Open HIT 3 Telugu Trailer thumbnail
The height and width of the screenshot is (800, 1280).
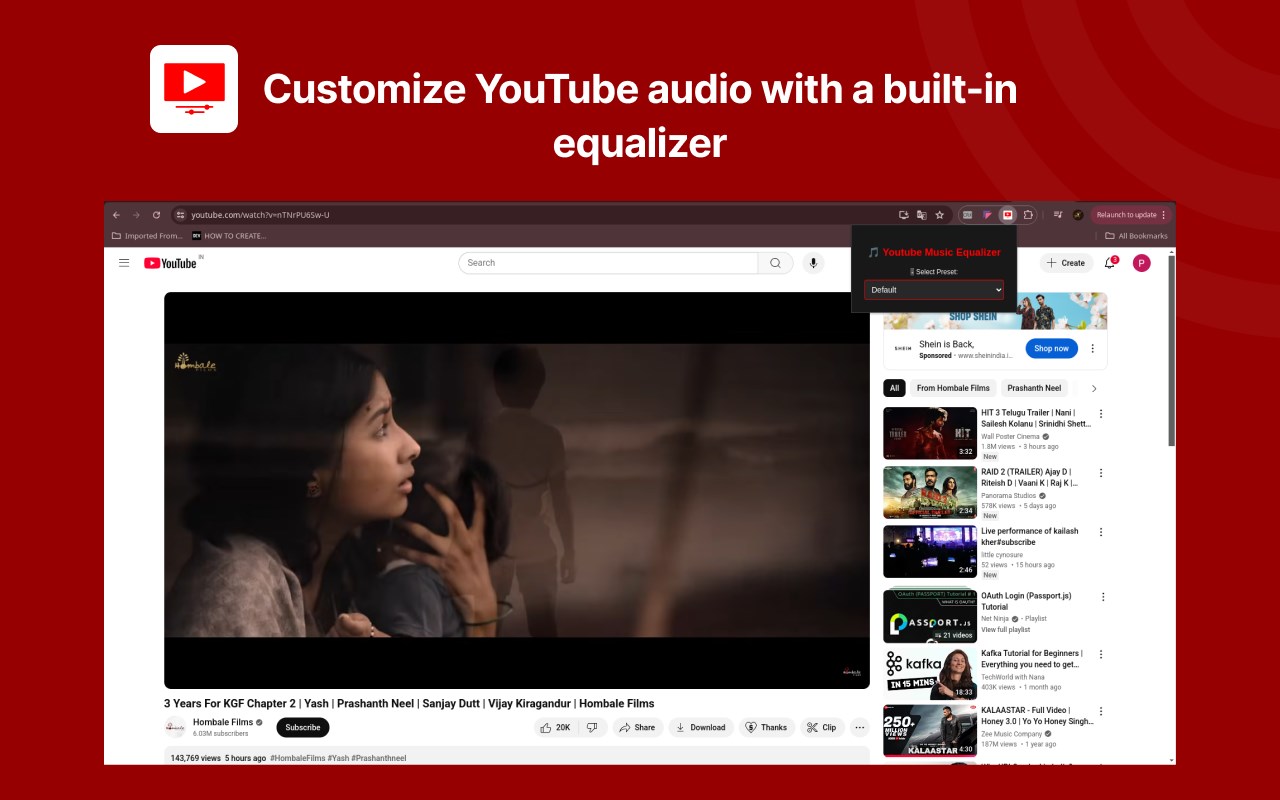coord(930,433)
